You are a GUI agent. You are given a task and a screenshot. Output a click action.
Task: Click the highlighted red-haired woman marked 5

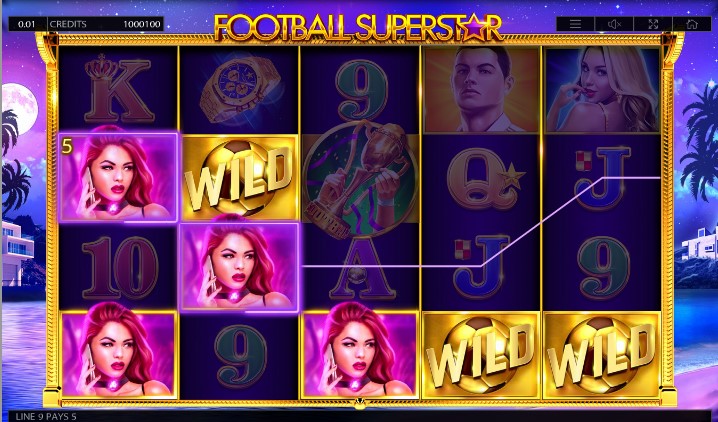(118, 178)
